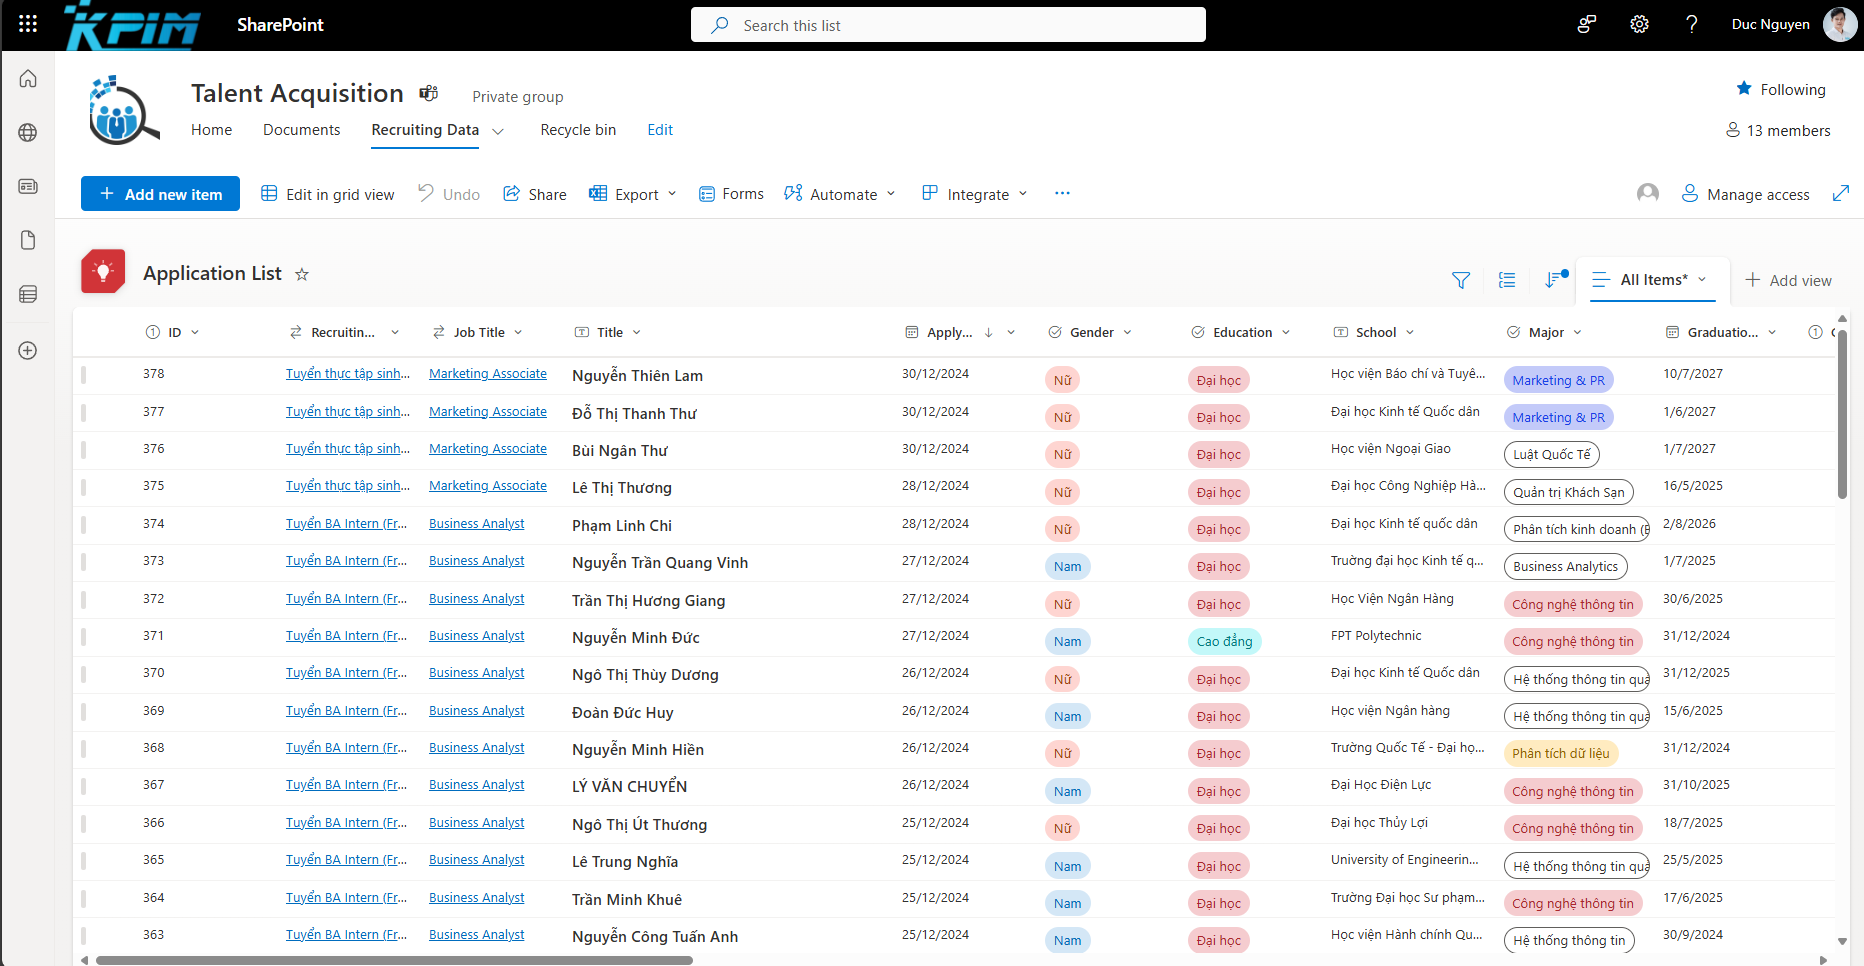Select the row with ID 378
This screenshot has width=1864, height=966.
[84, 375]
